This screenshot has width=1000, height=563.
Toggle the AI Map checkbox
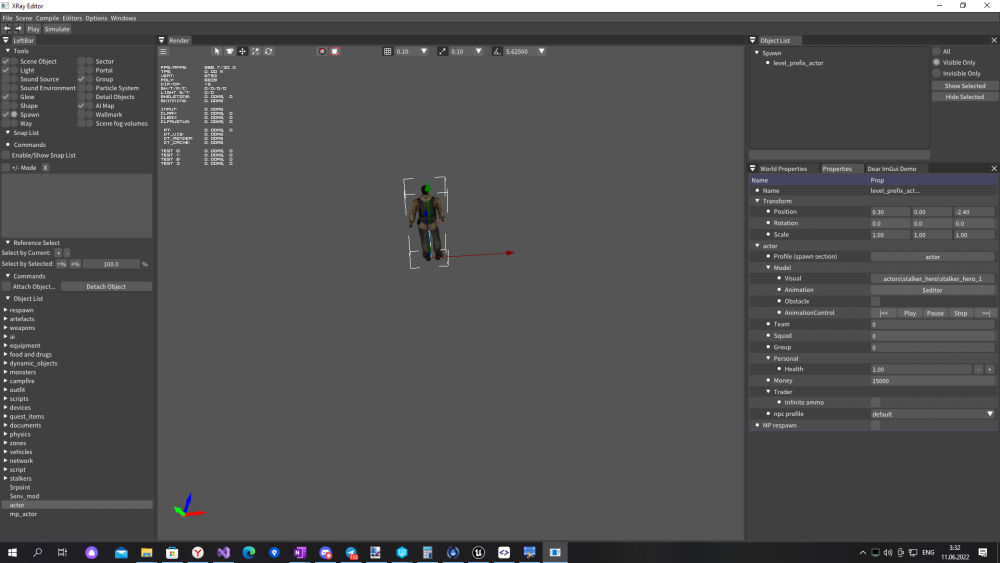(81, 106)
